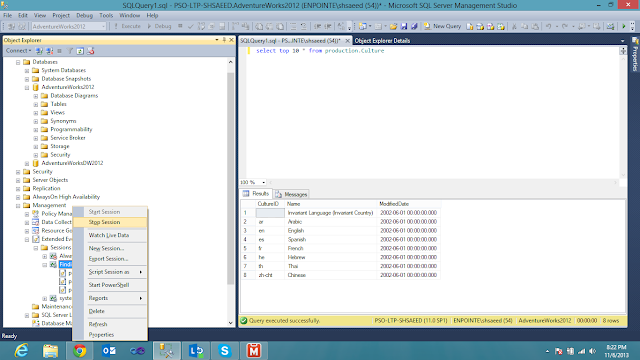Select the Service Broker tree item
The image size is (640, 360).
coord(68,138)
